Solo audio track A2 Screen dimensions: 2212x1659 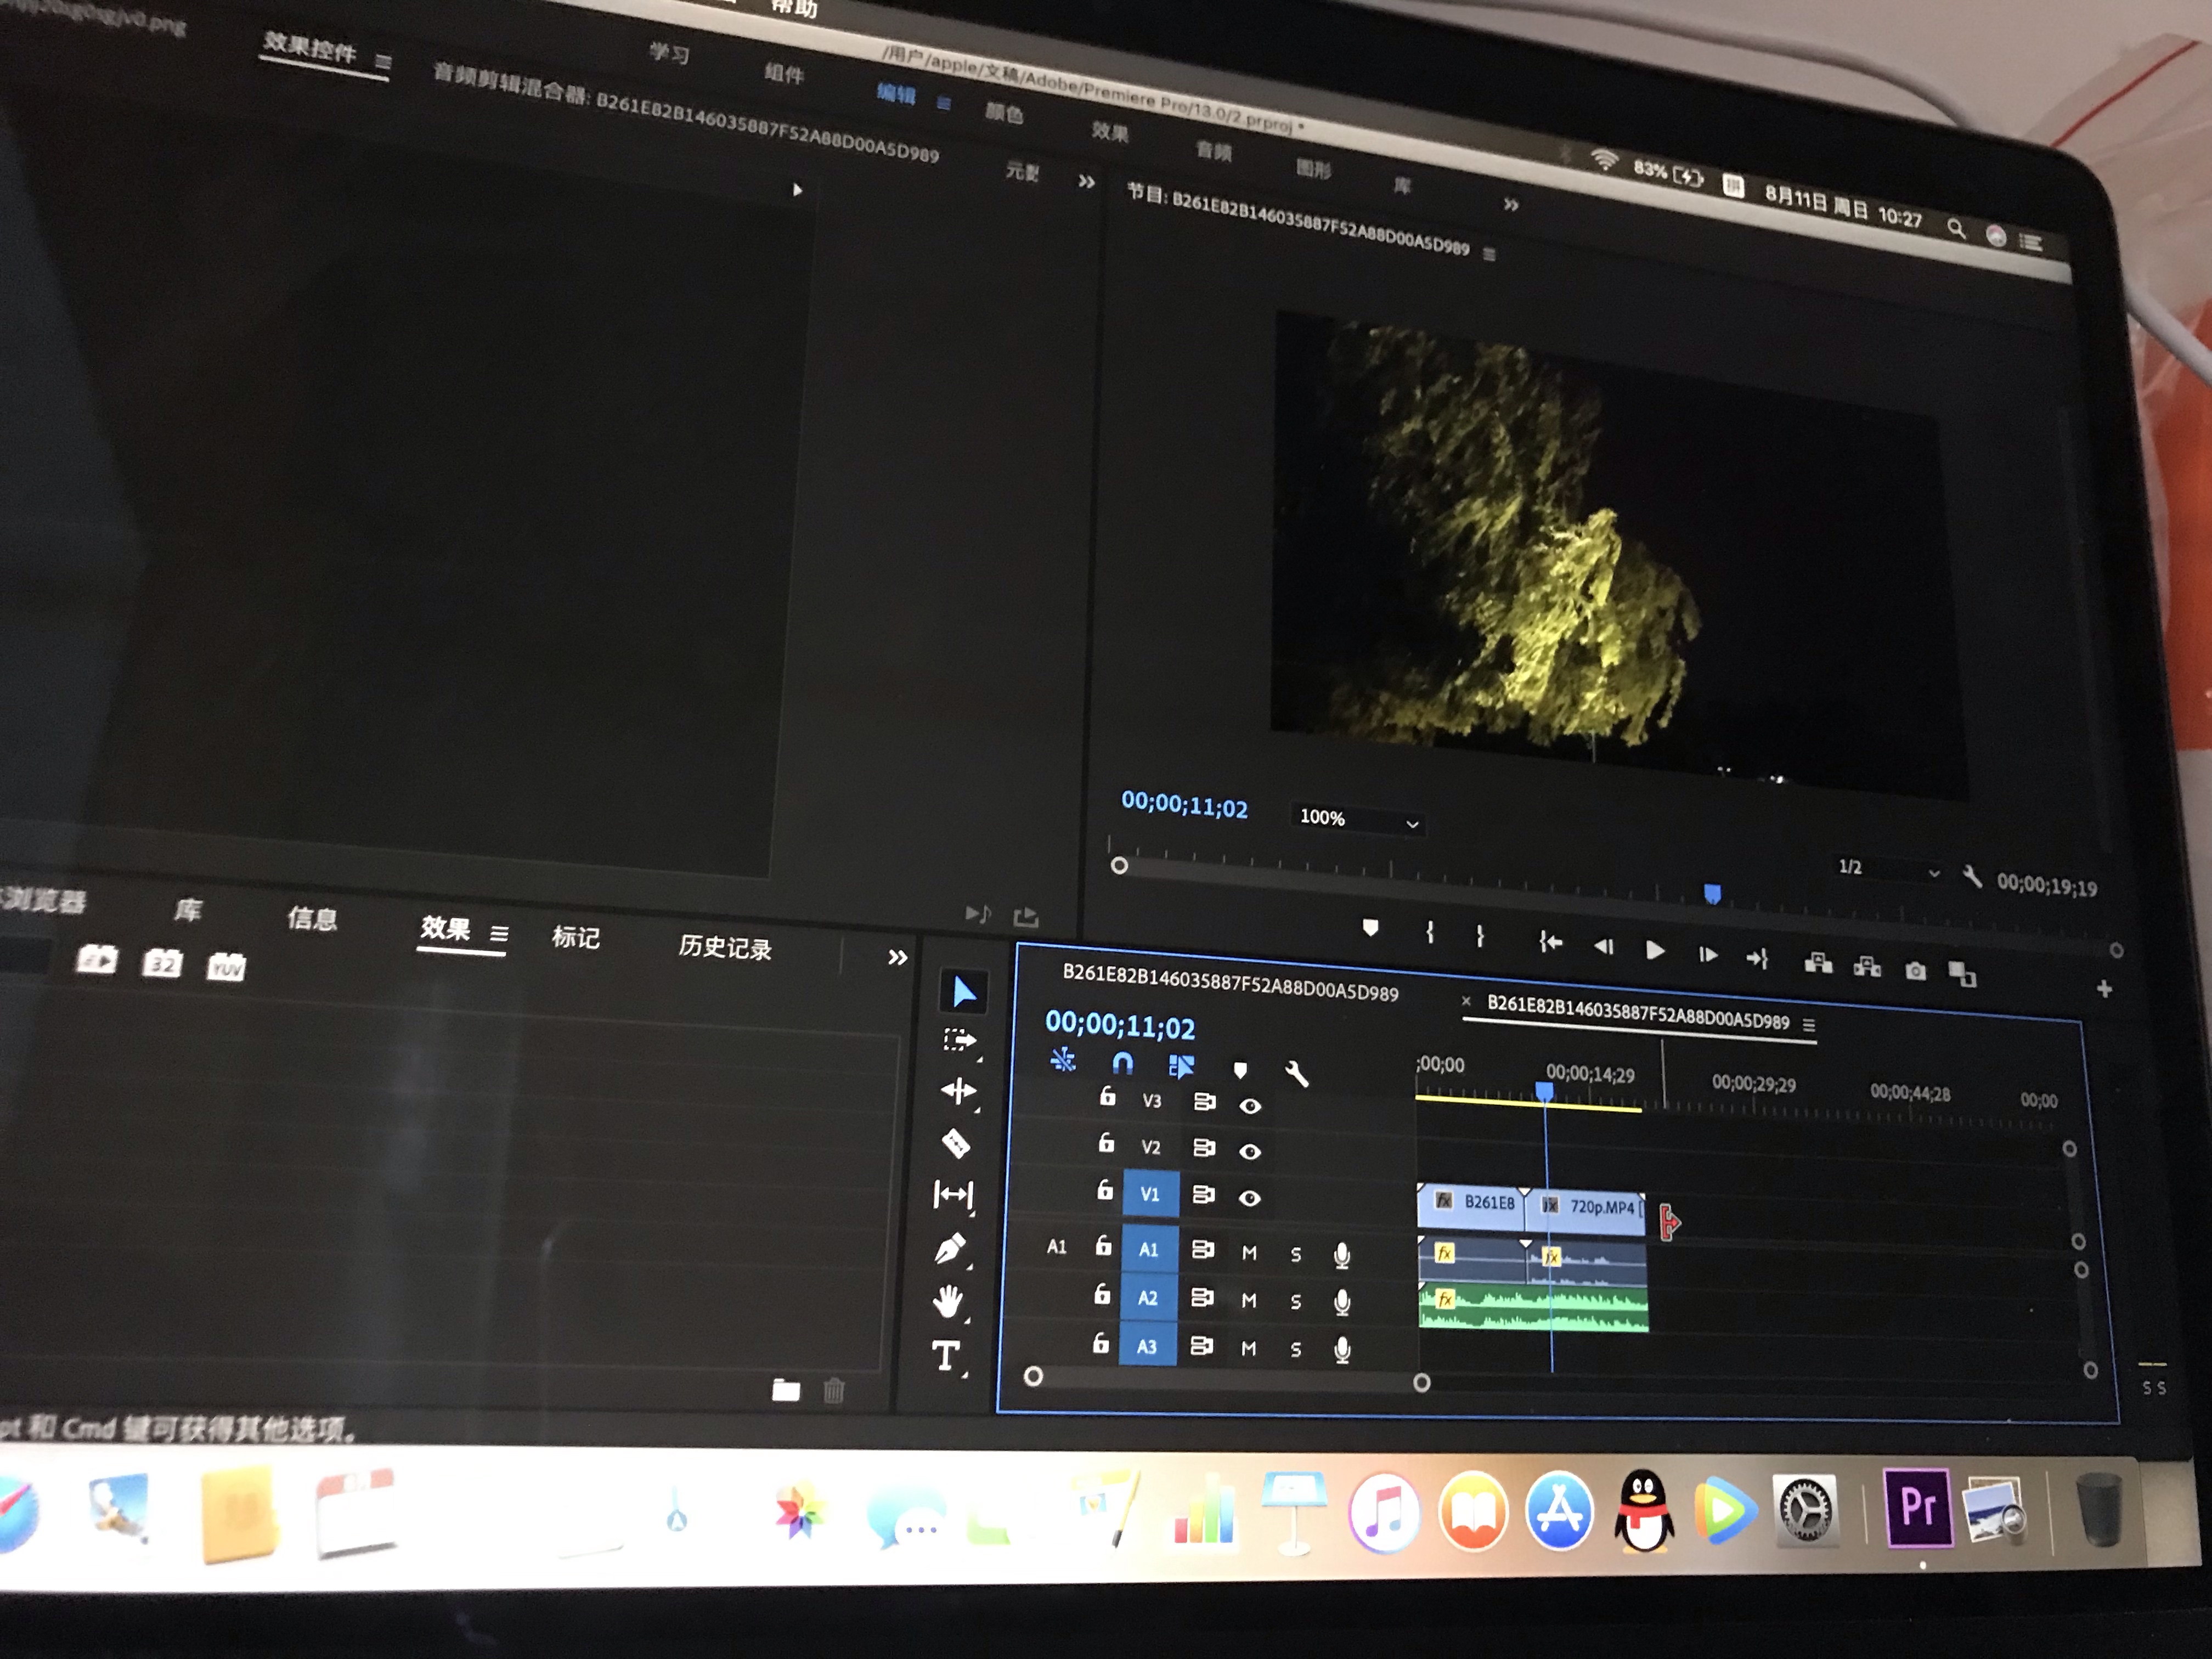point(1296,1302)
